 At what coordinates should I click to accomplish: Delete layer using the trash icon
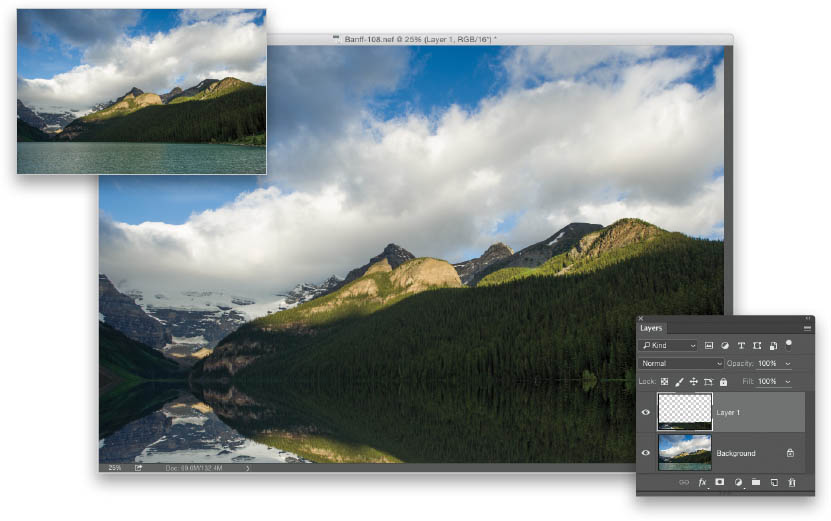(791, 482)
